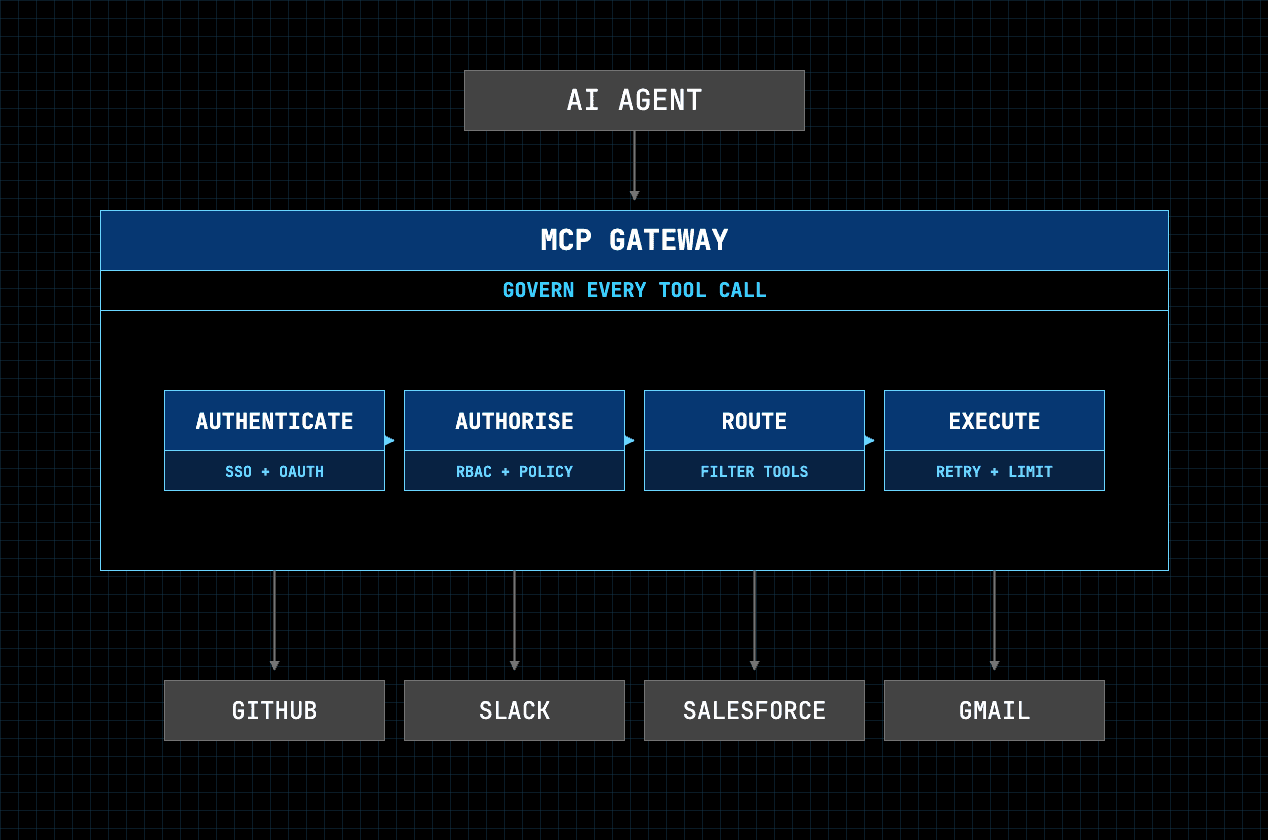Click the RETRY + LIMIT label
The width and height of the screenshot is (1268, 840).
[x=994, y=471]
